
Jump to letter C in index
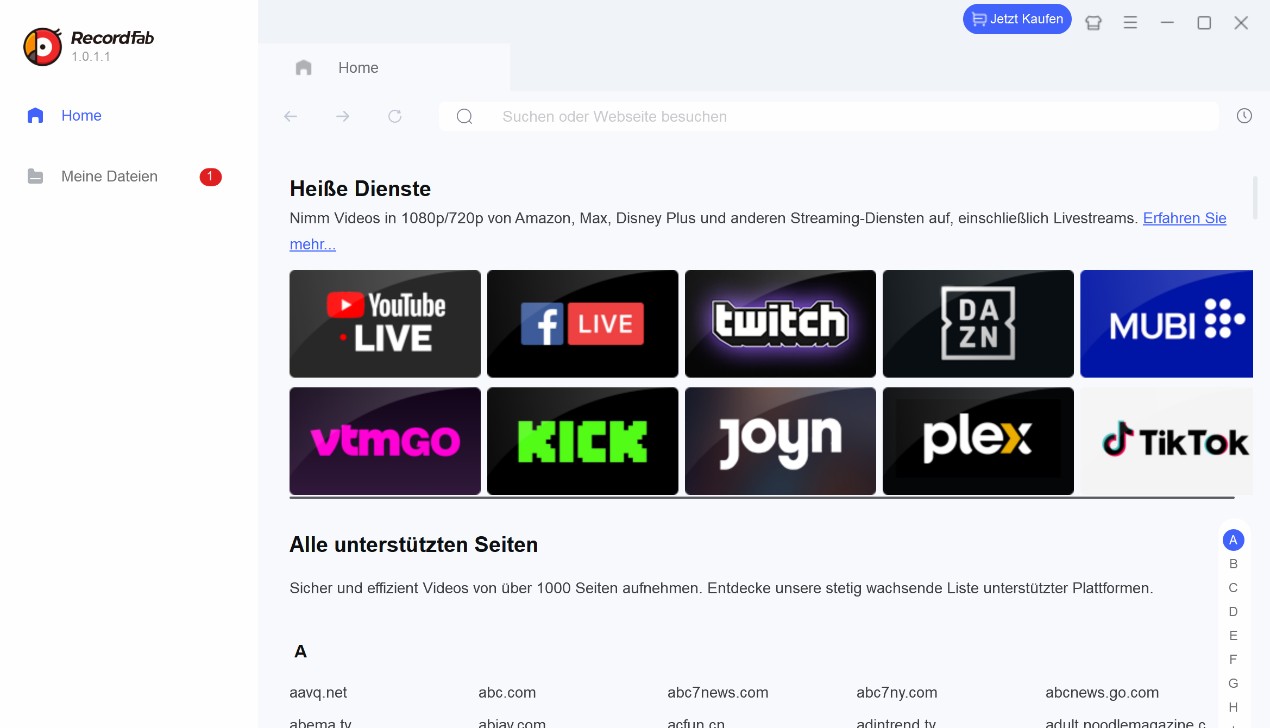(1233, 588)
